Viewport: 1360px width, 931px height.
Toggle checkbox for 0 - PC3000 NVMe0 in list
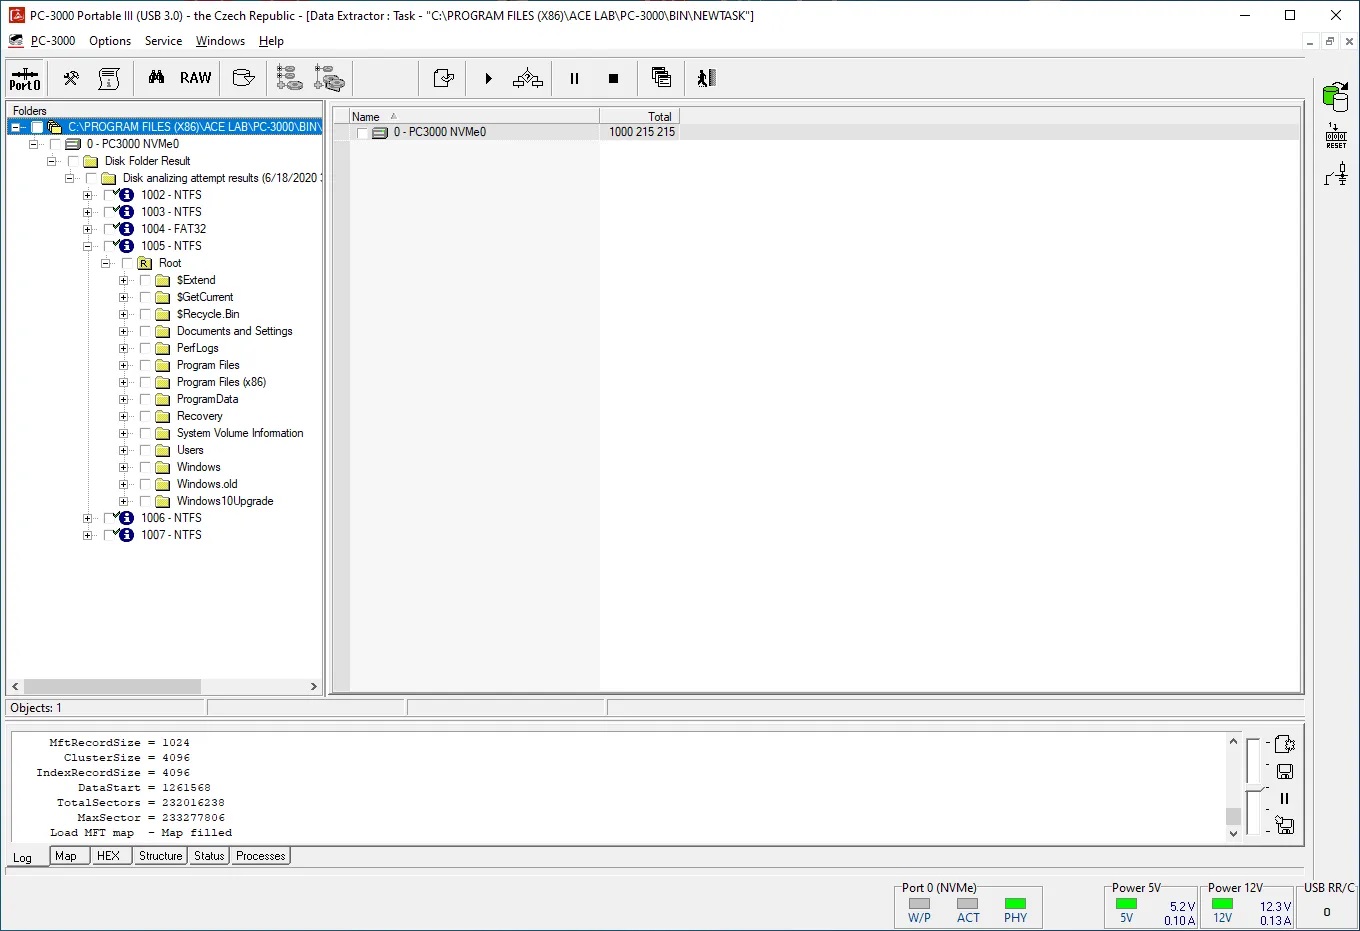click(x=362, y=133)
